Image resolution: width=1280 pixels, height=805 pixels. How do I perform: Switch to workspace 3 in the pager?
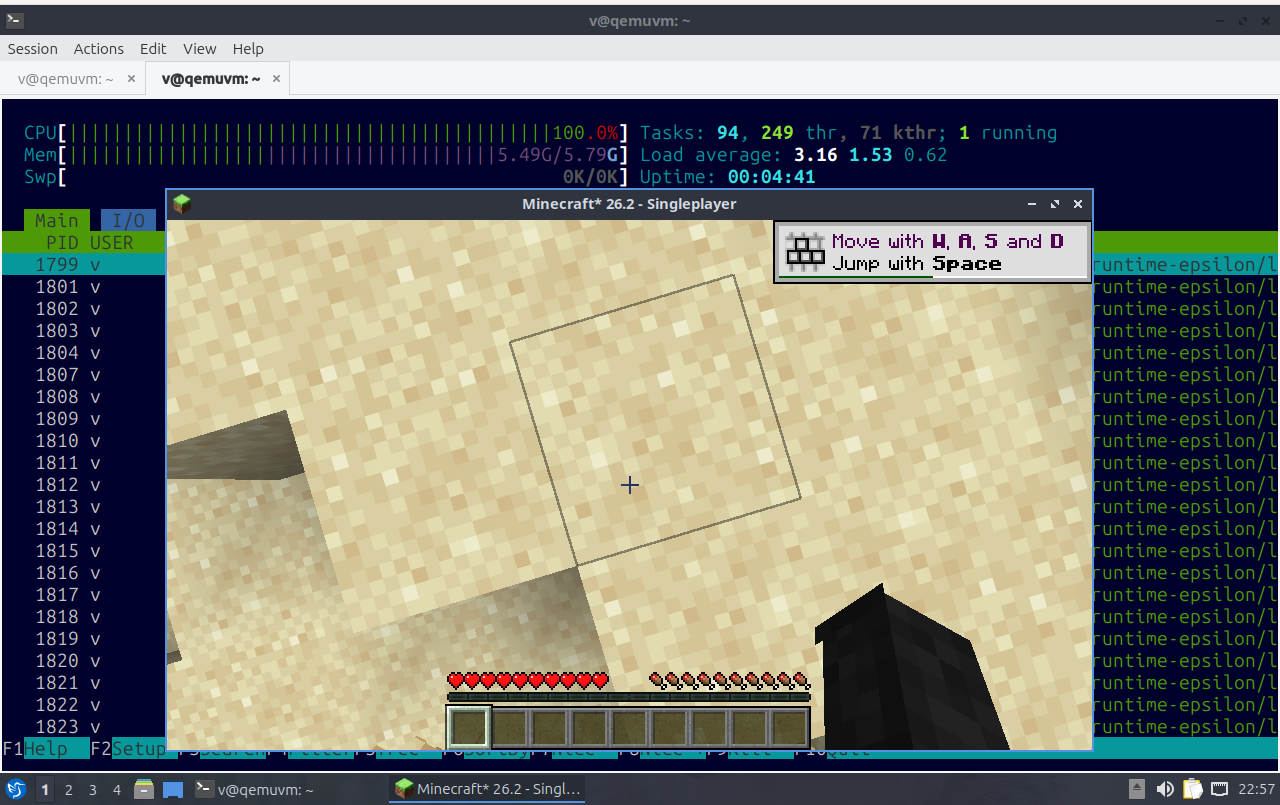tap(93, 789)
